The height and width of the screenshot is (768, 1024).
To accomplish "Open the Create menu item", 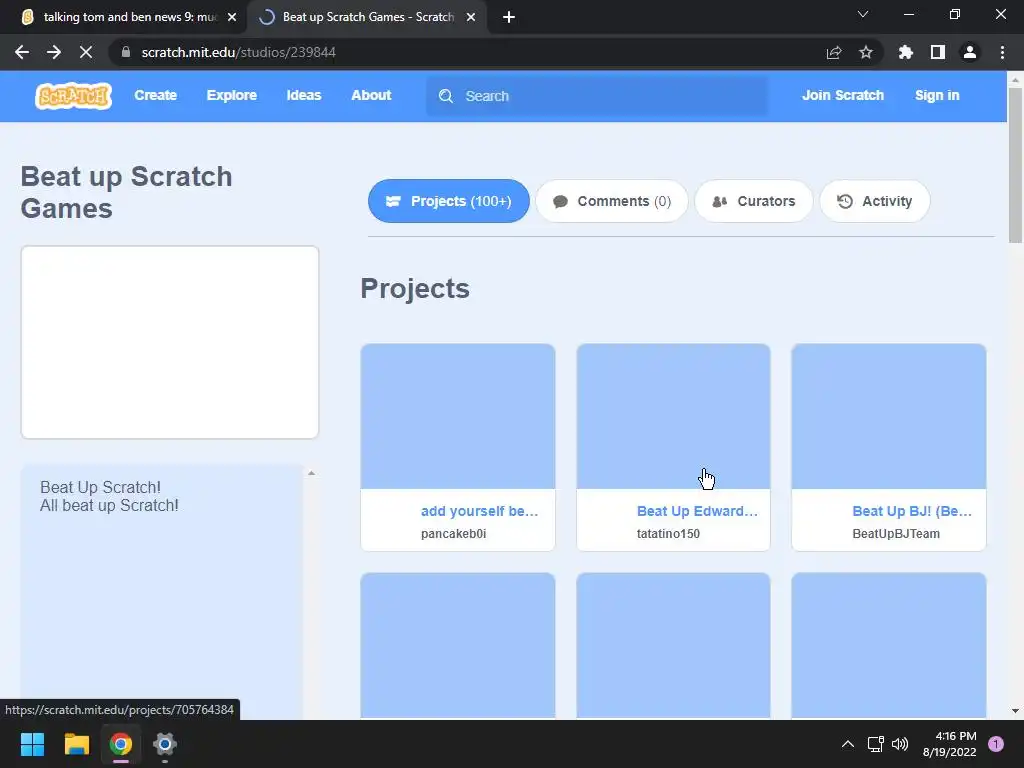I will [x=155, y=95].
